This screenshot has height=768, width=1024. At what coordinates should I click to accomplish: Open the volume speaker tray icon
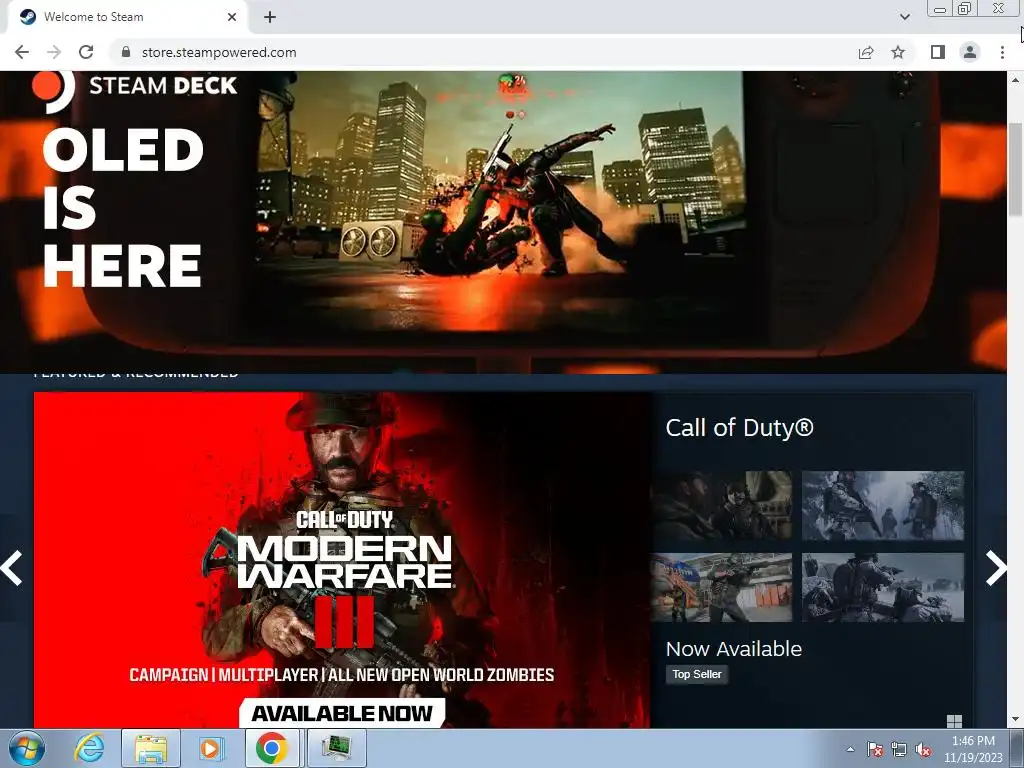pyautogui.click(x=923, y=749)
